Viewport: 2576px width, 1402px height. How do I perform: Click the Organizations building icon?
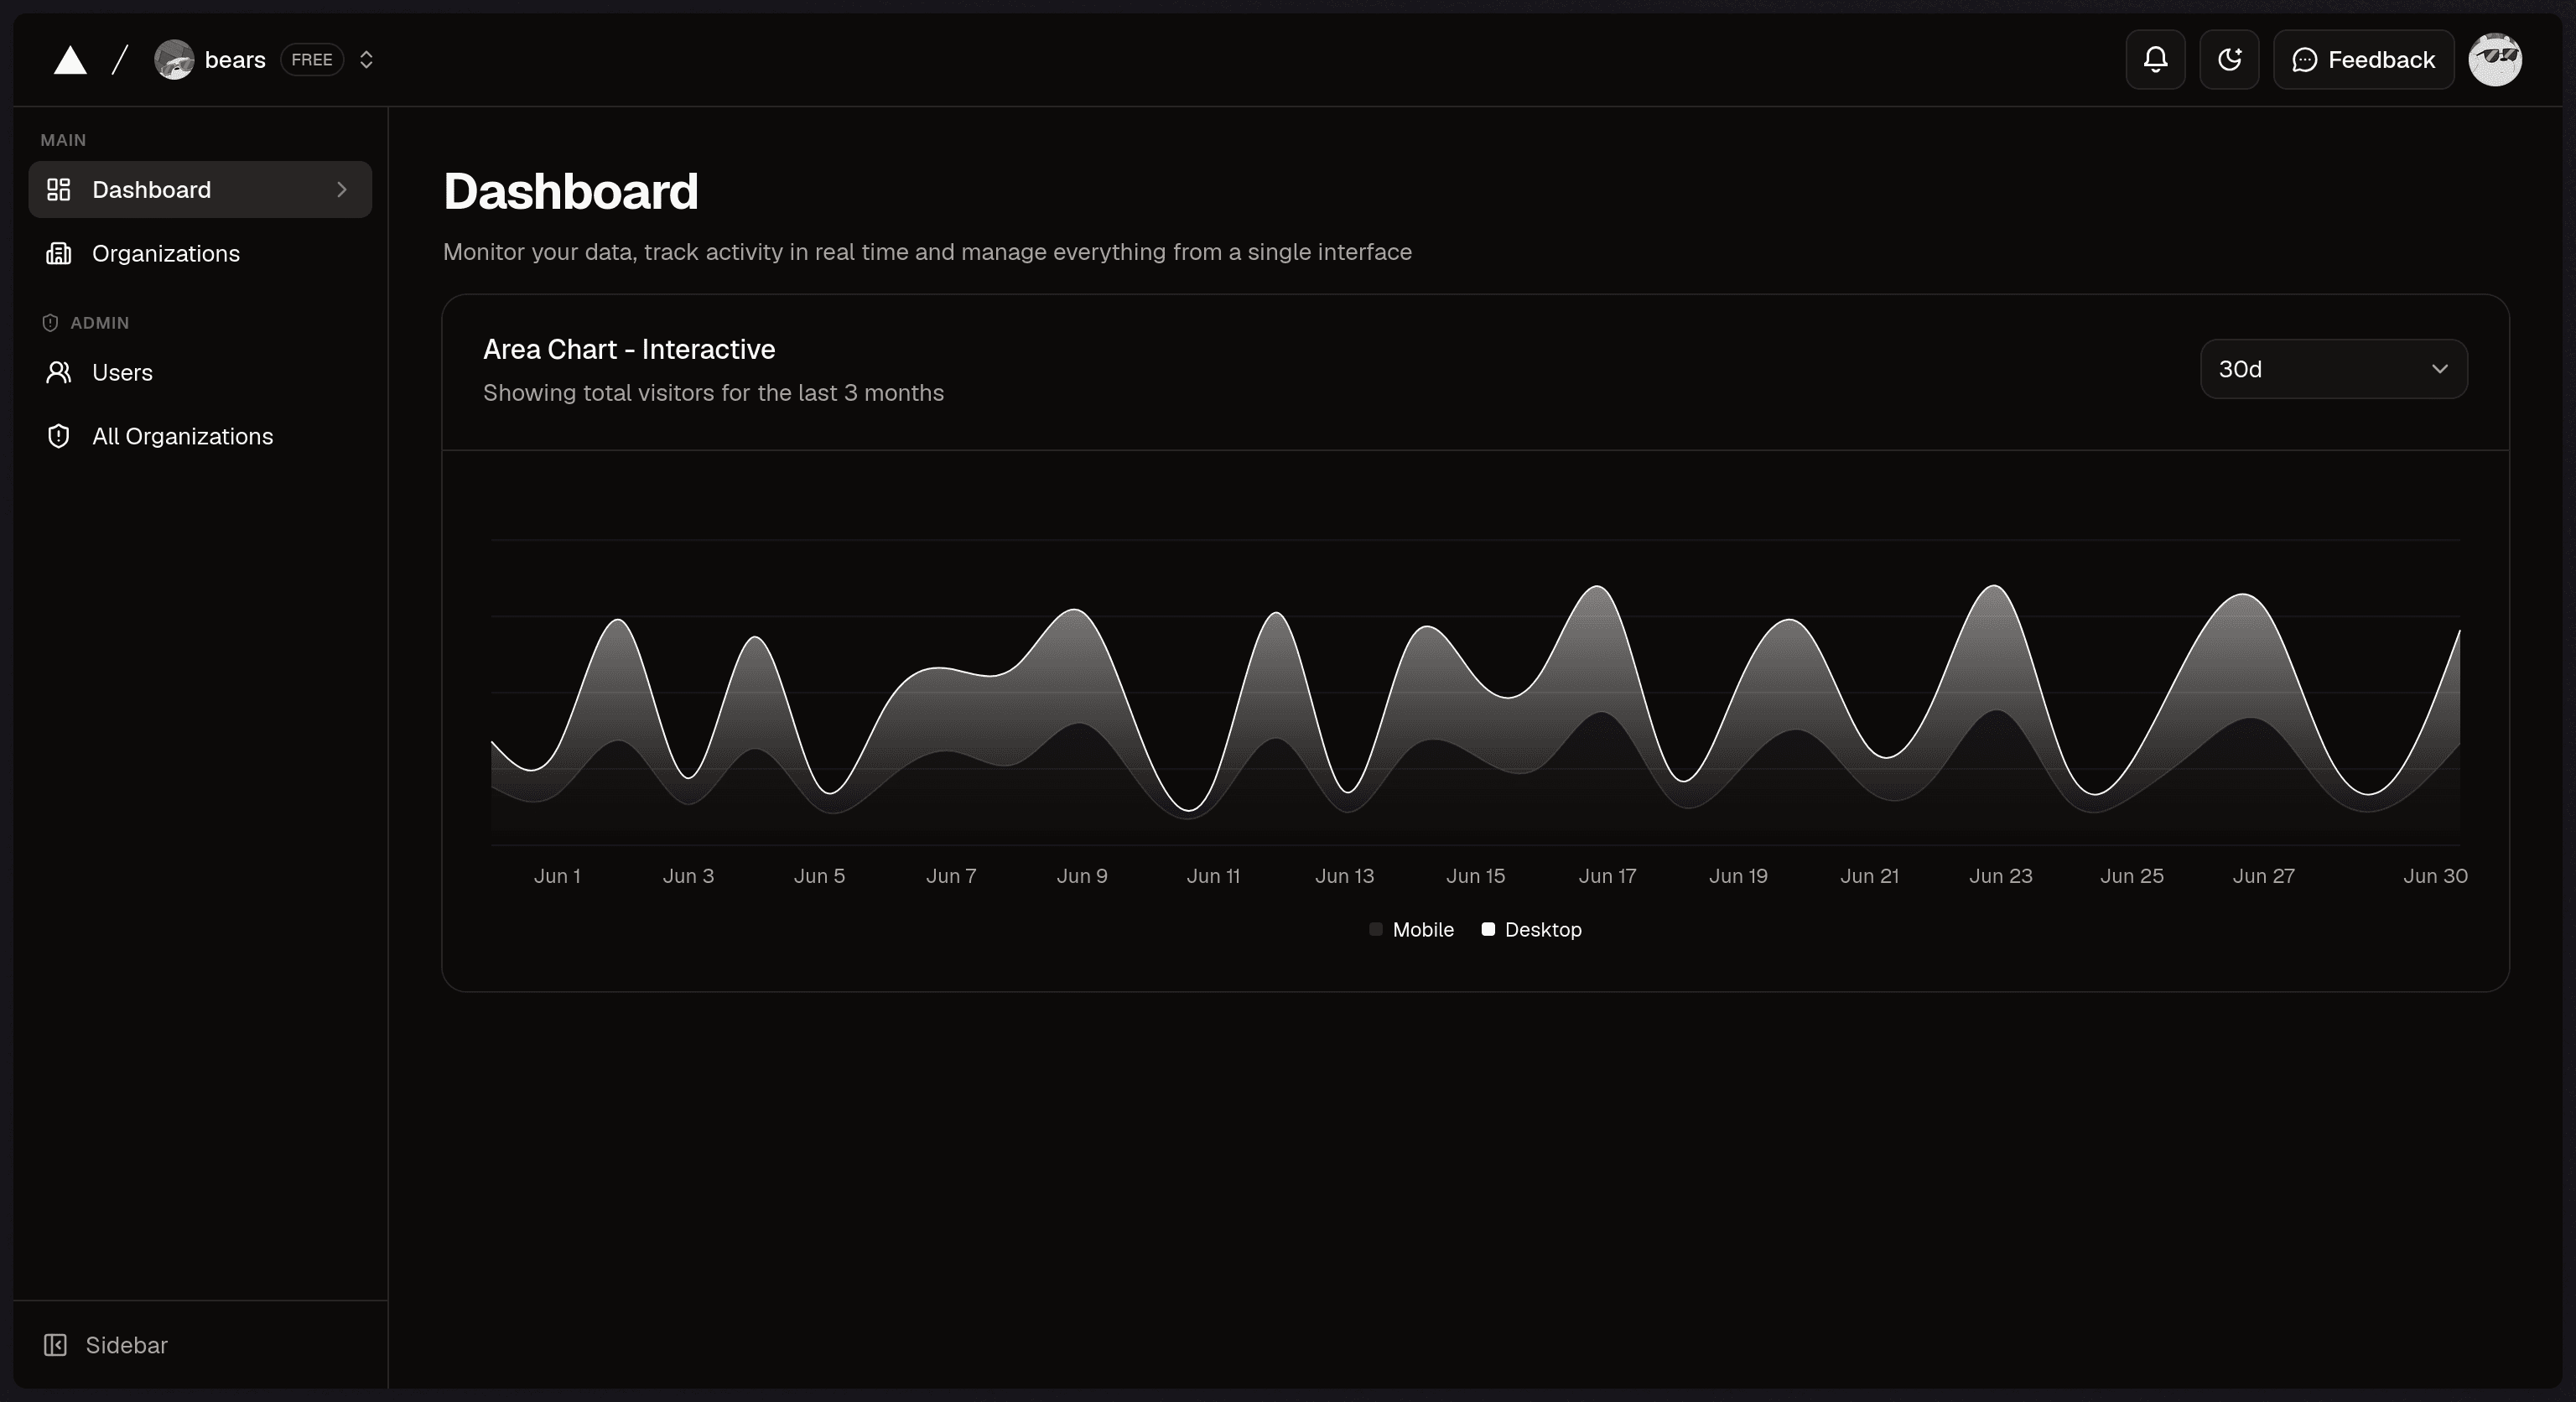coord(58,254)
